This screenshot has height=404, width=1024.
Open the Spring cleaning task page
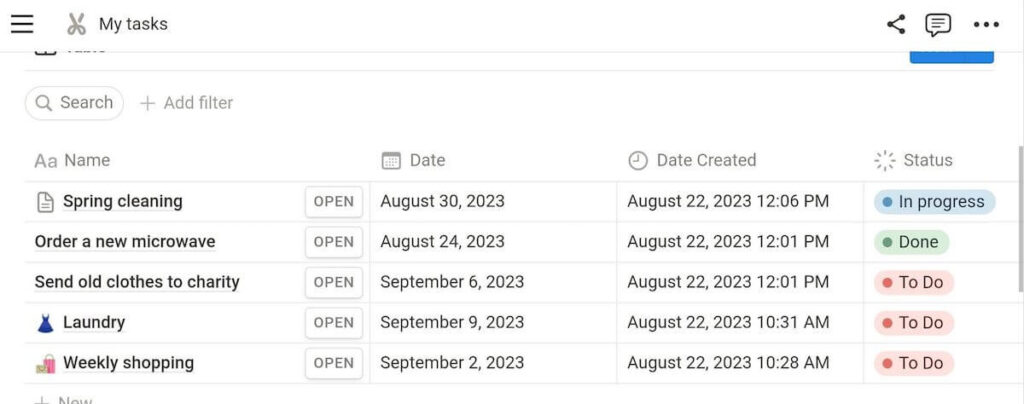click(333, 202)
